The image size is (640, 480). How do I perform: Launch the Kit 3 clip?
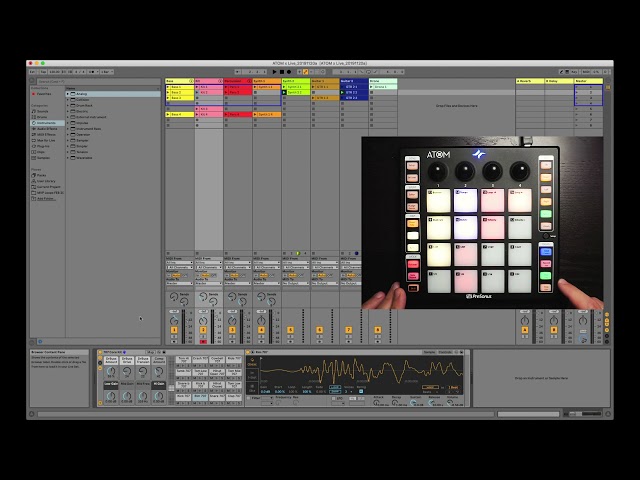coord(197,109)
